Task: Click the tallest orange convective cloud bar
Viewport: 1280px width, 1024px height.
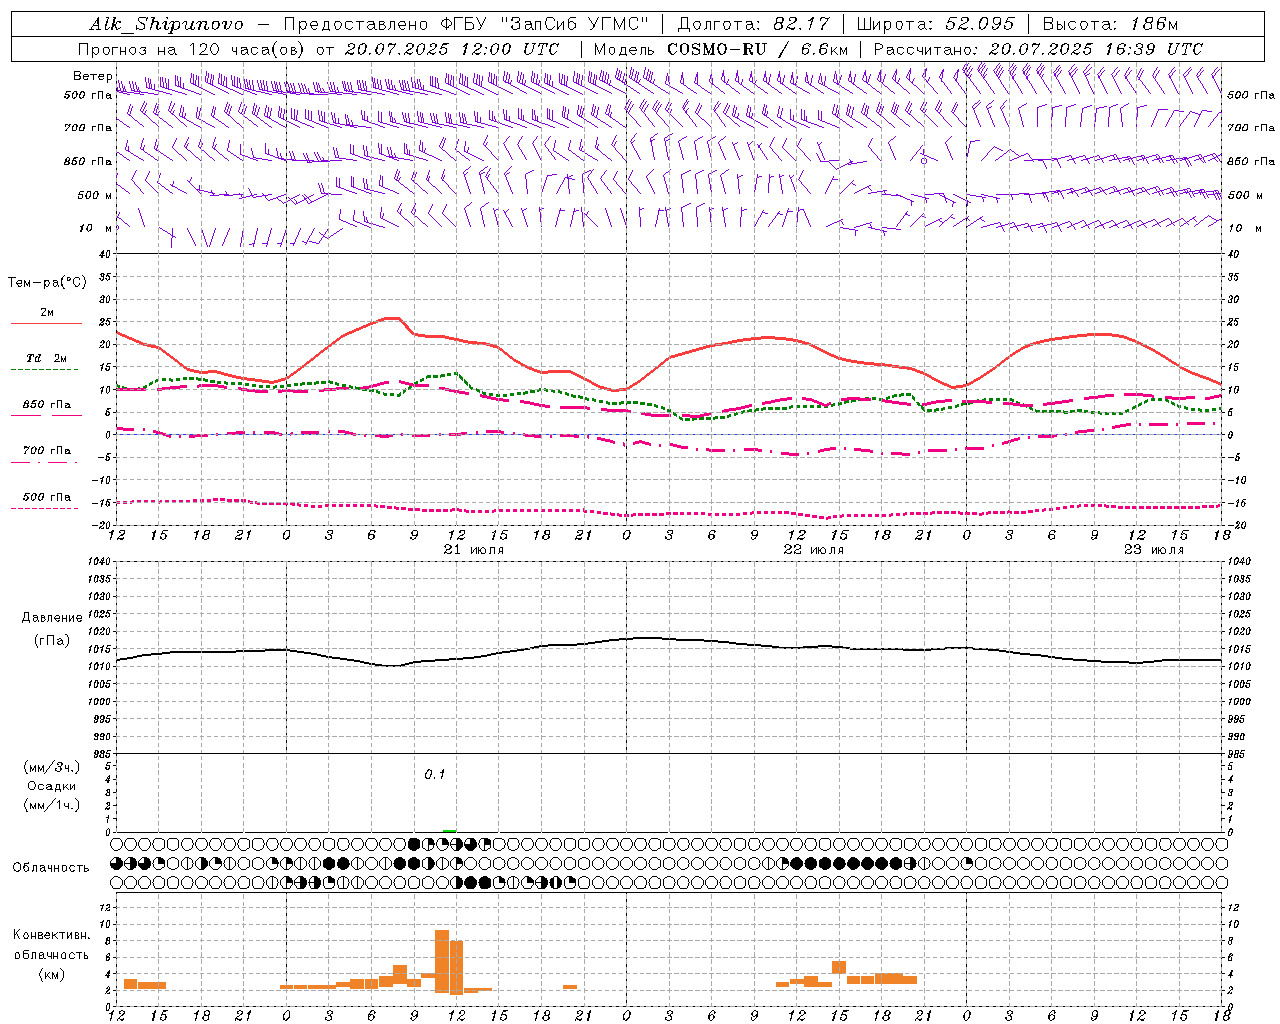Action: tap(442, 961)
